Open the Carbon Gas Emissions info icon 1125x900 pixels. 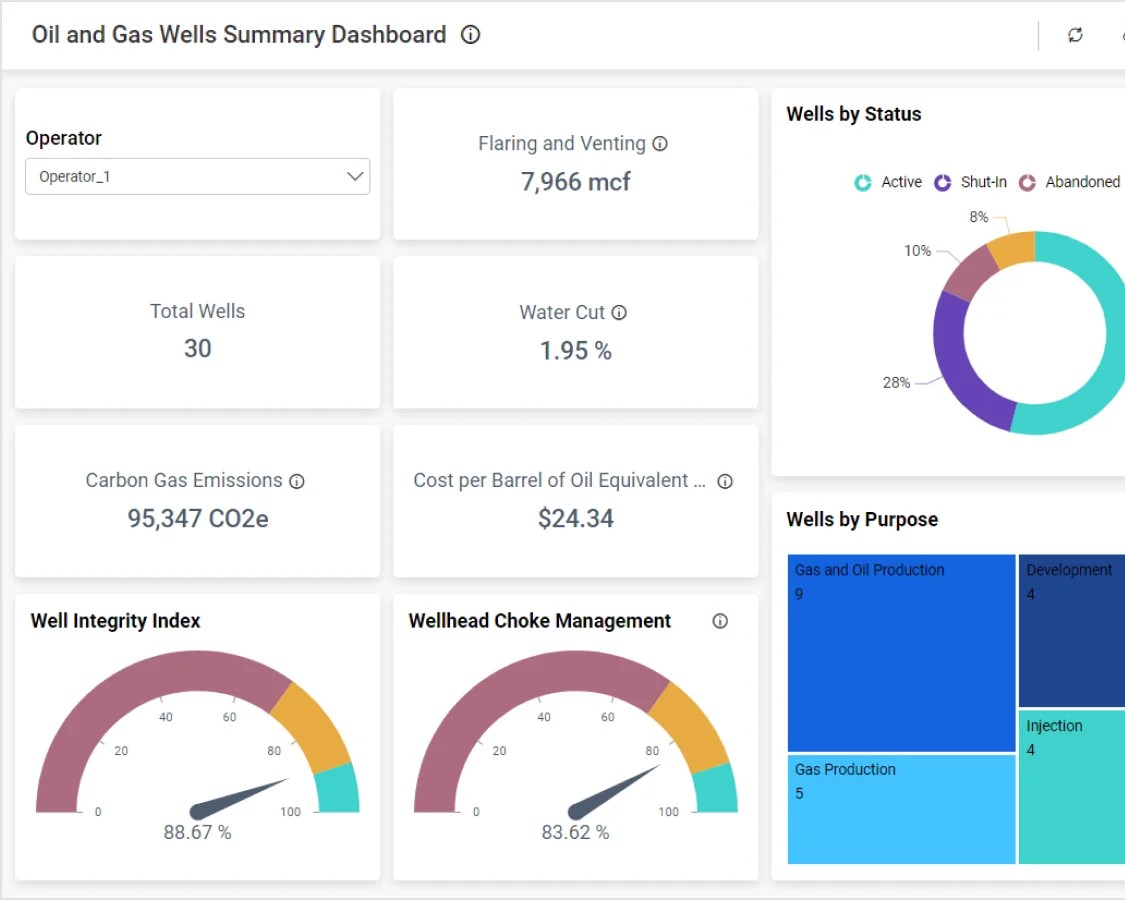297,481
